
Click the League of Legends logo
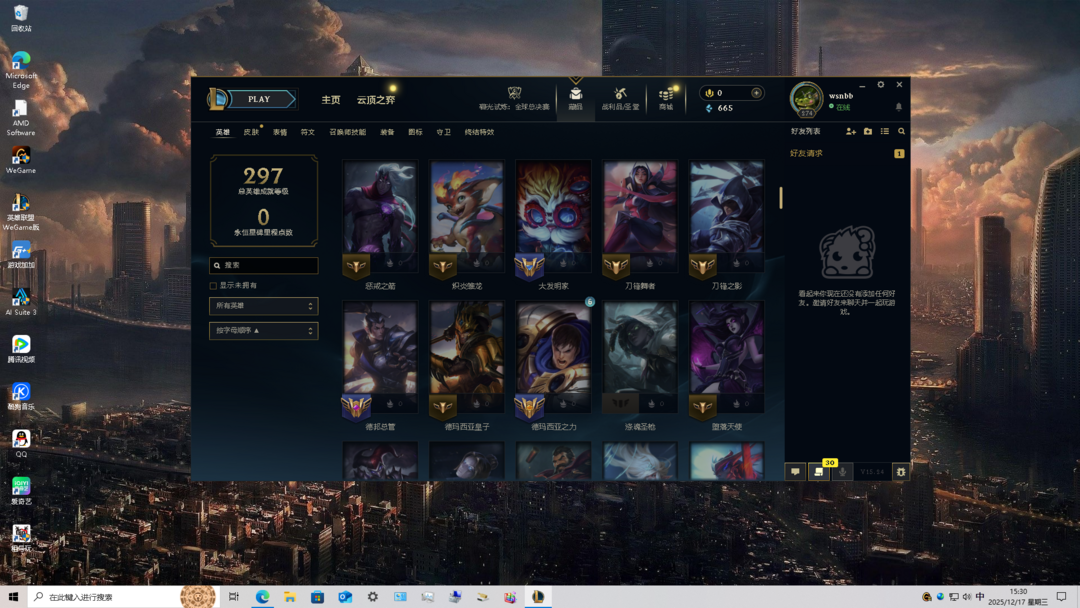tap(217, 99)
